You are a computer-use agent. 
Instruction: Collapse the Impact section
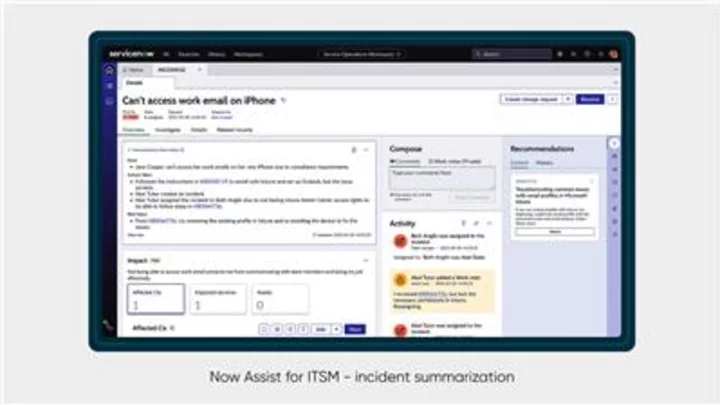tap(366, 261)
